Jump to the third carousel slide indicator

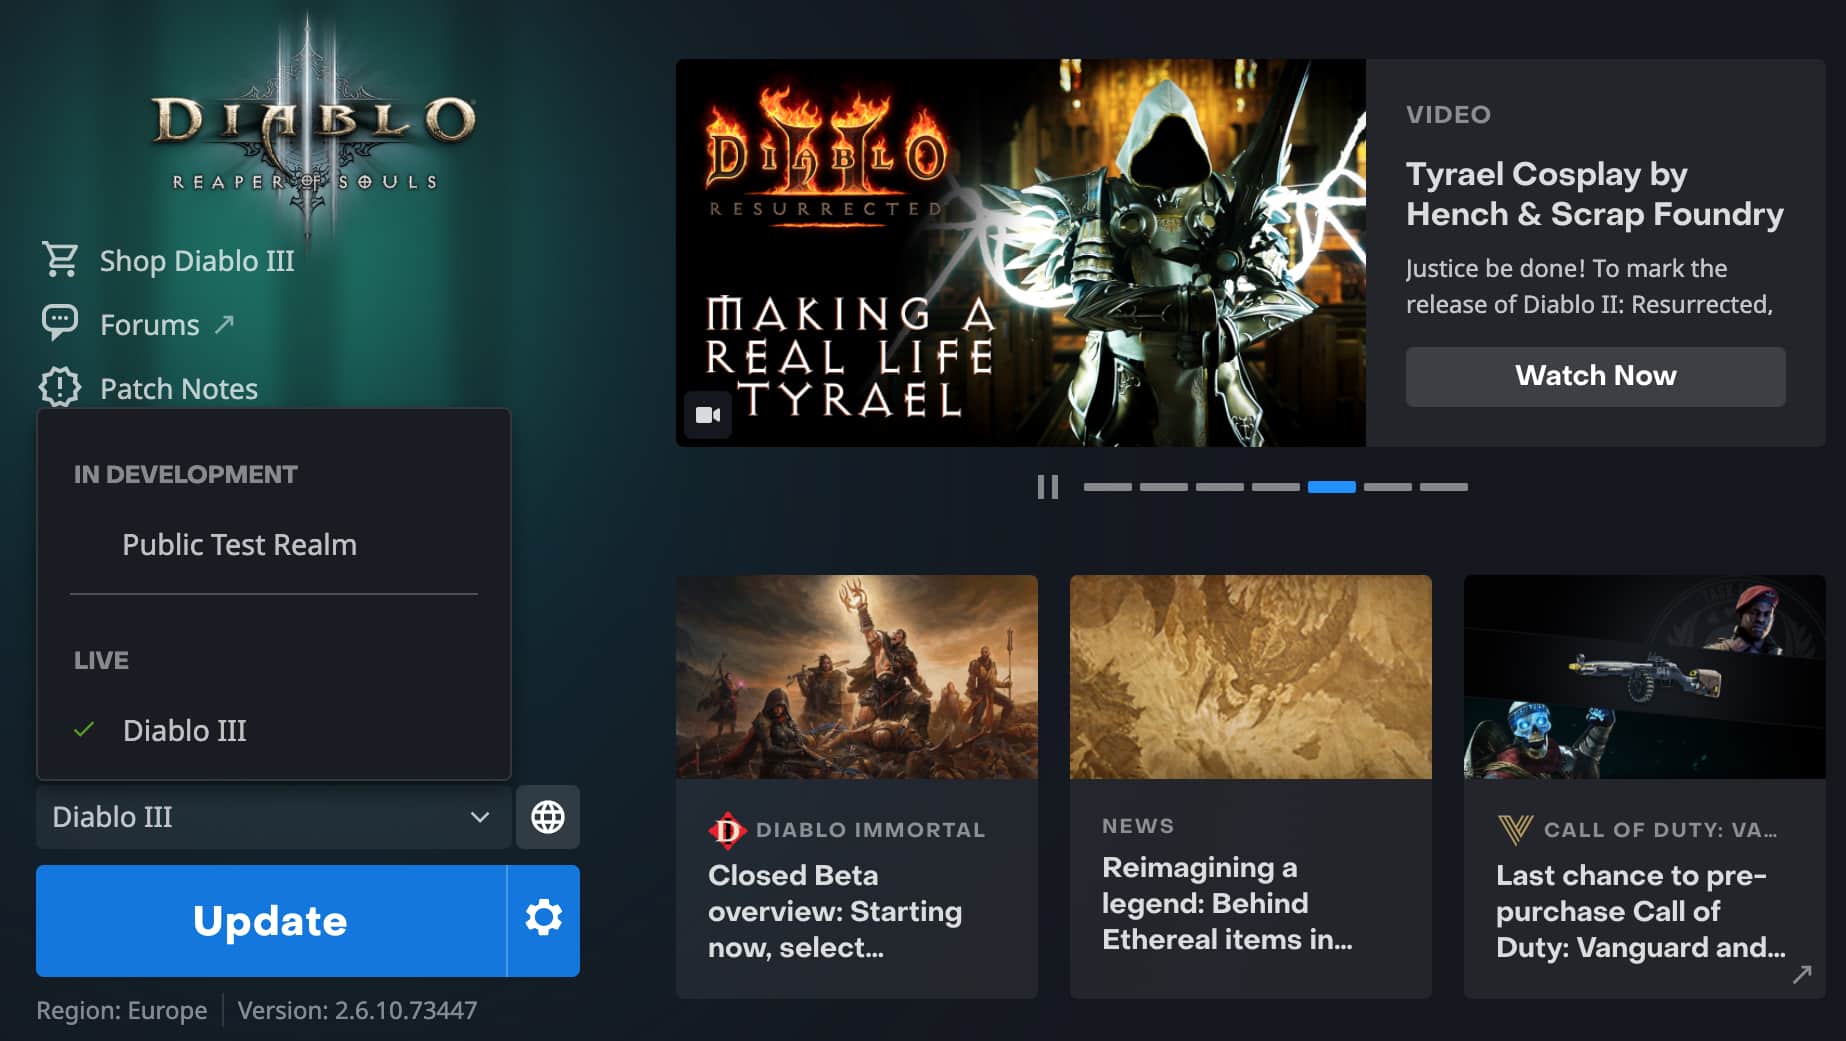pos(1220,487)
